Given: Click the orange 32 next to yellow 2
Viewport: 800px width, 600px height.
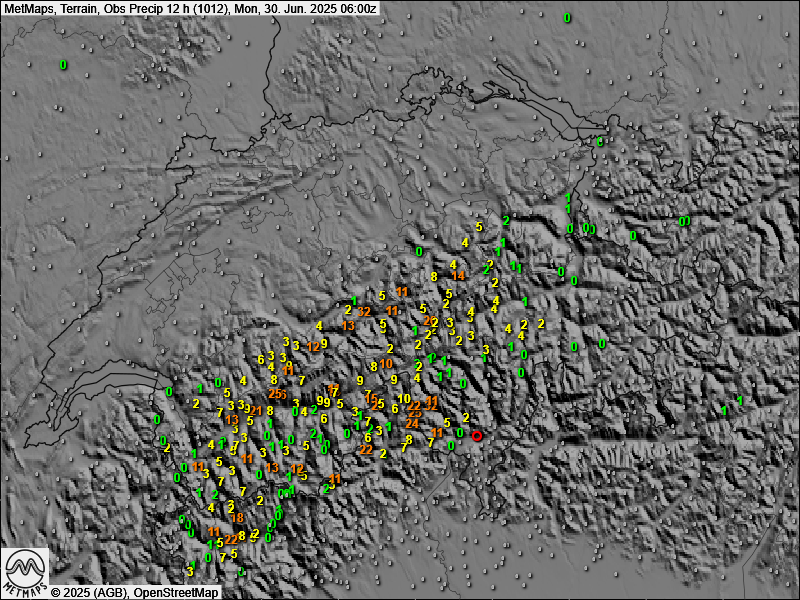Looking at the screenshot, I should coord(364,311).
